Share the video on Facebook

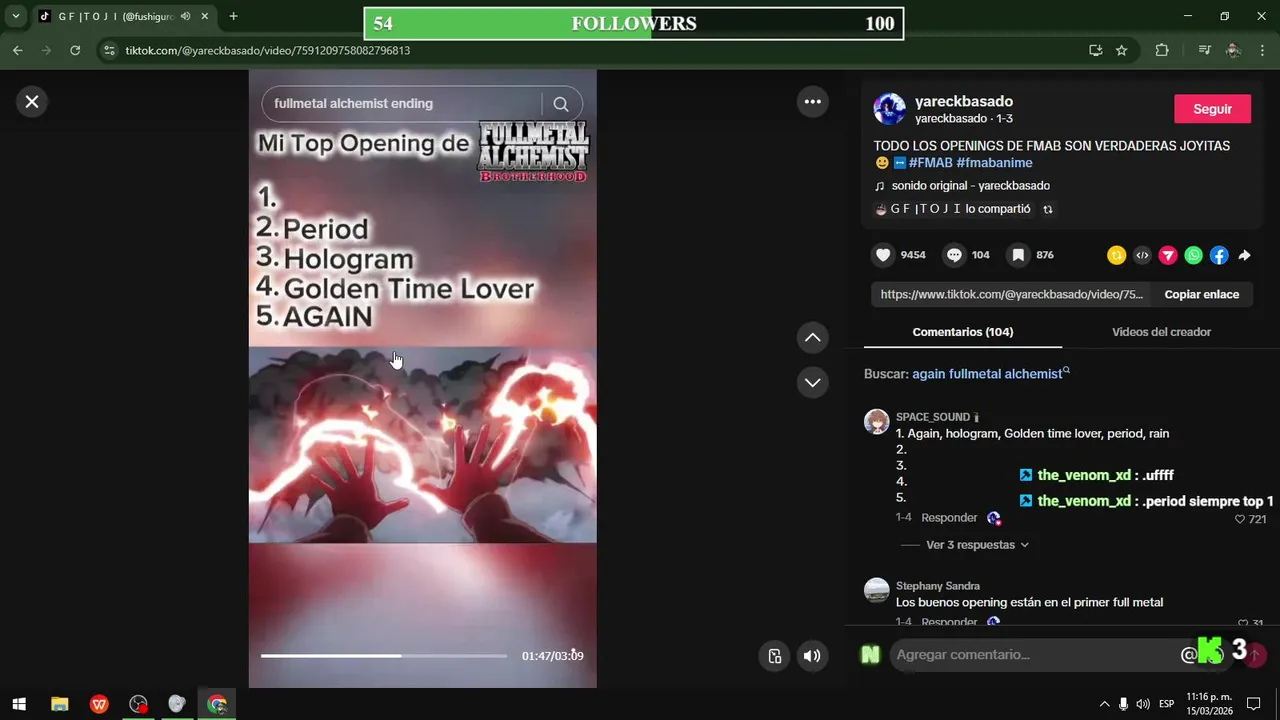[1219, 255]
